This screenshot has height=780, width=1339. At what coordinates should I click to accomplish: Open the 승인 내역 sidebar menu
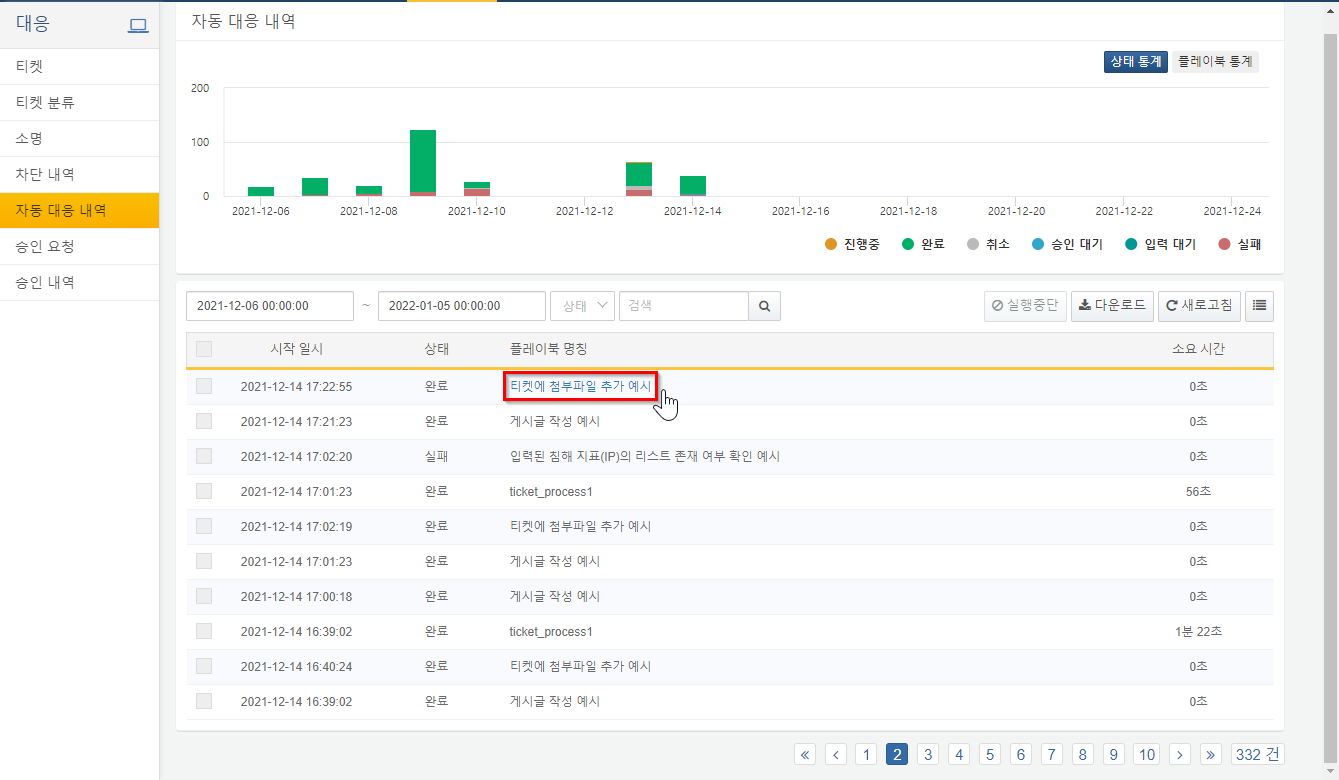point(79,283)
